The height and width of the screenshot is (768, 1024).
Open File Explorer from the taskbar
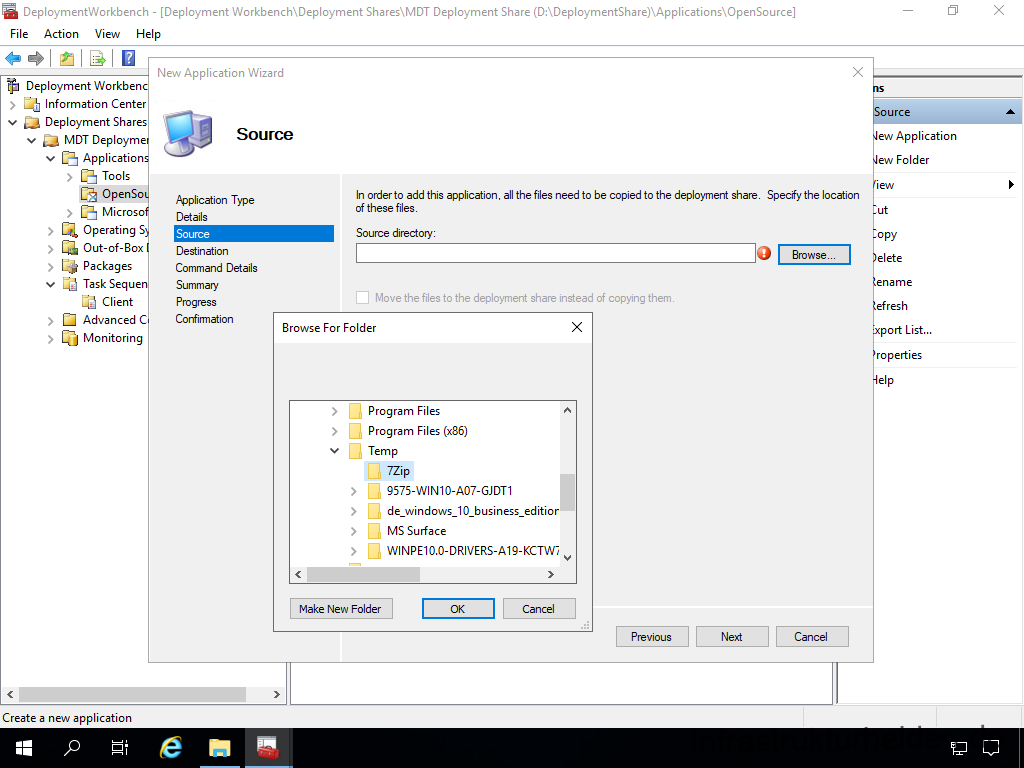tap(219, 747)
